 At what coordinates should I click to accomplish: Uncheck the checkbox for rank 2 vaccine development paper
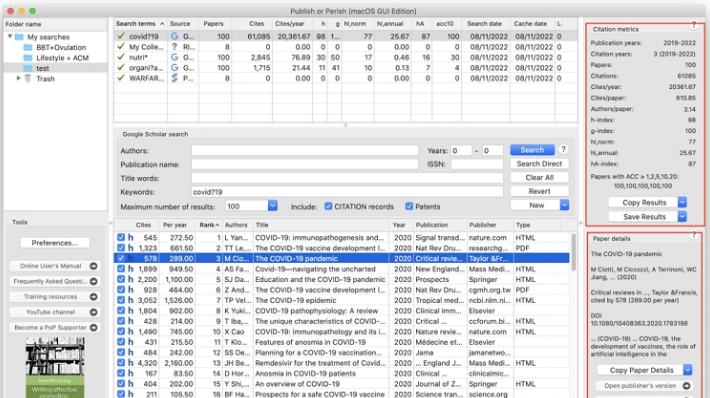pyautogui.click(x=121, y=248)
